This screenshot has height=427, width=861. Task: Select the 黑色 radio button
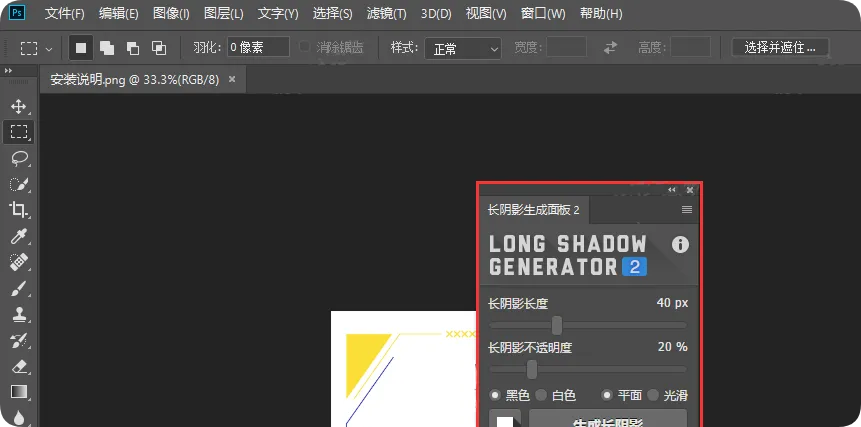(495, 395)
